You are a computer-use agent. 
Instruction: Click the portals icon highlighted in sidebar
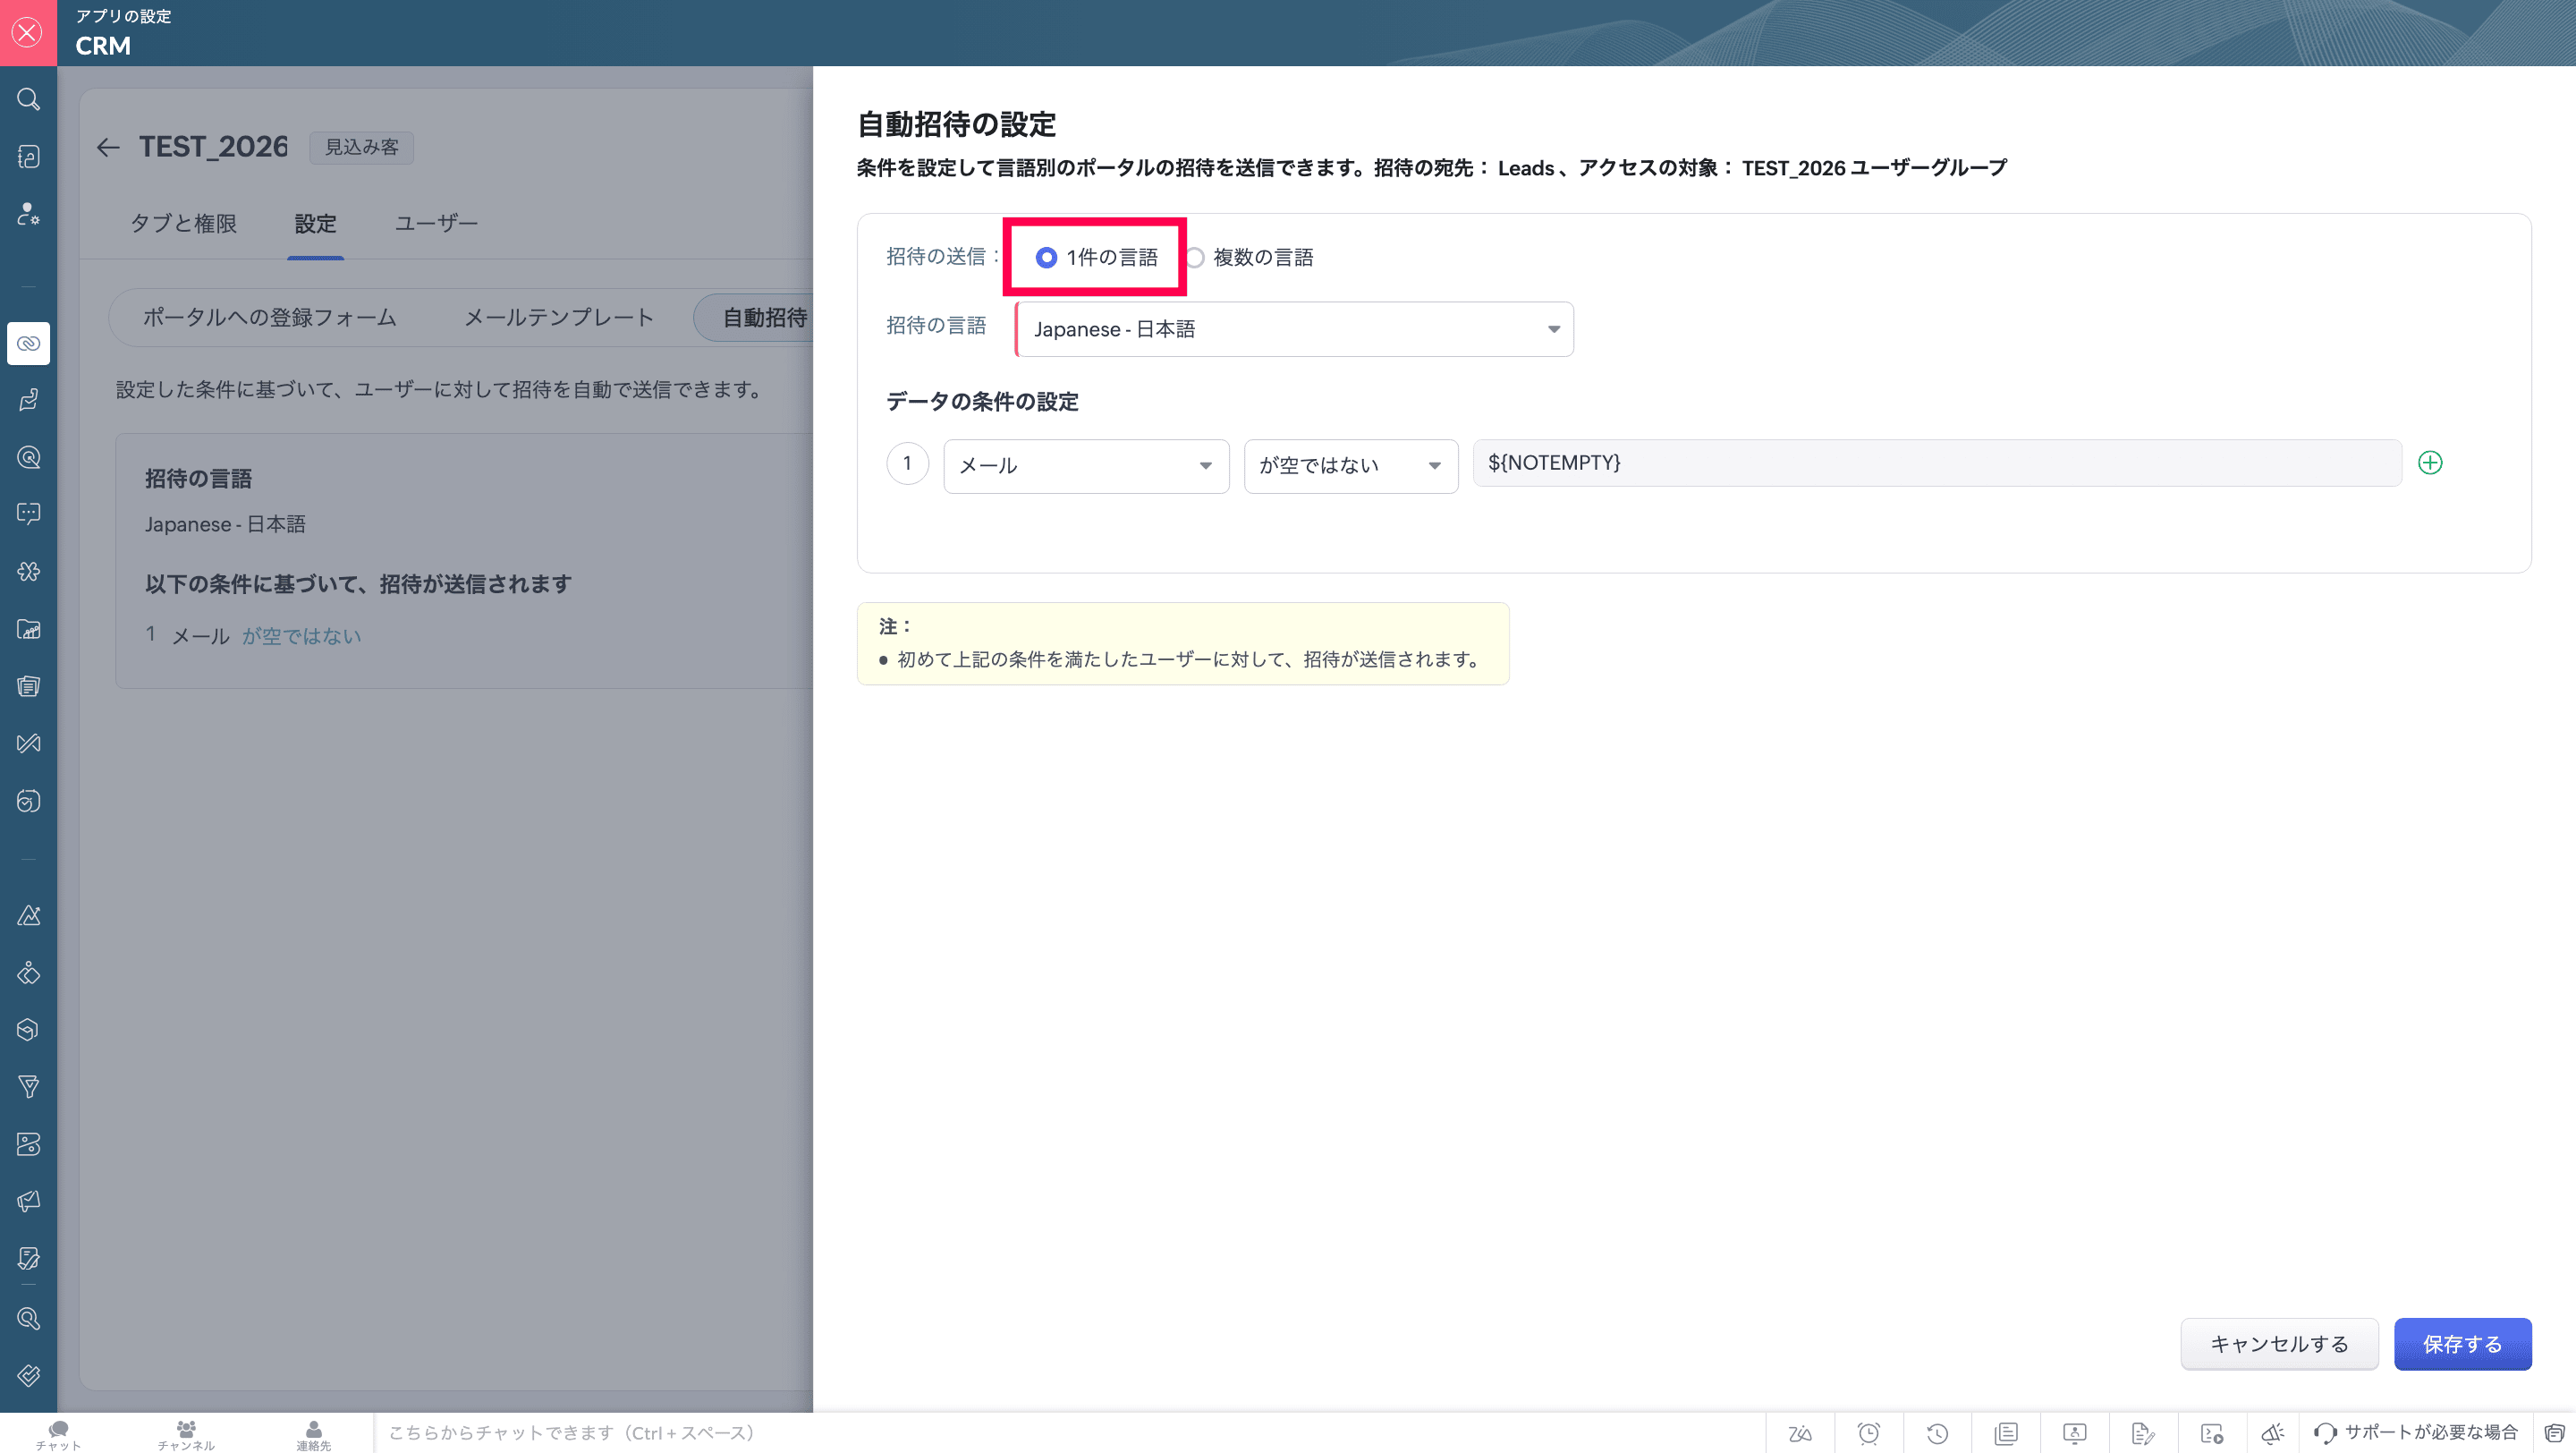(x=28, y=343)
